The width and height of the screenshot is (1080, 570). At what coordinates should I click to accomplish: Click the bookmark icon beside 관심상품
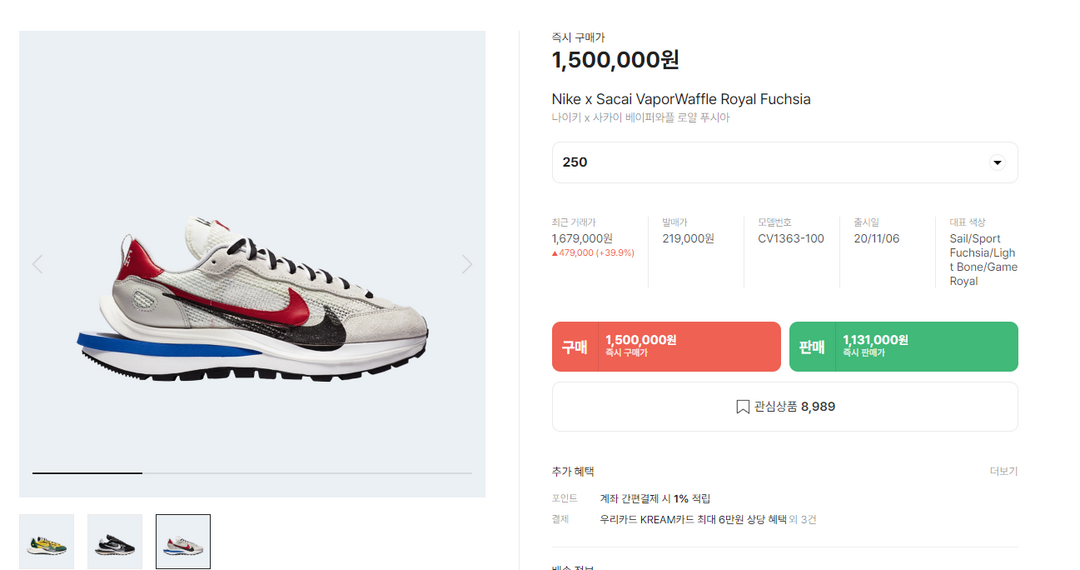[x=743, y=407]
